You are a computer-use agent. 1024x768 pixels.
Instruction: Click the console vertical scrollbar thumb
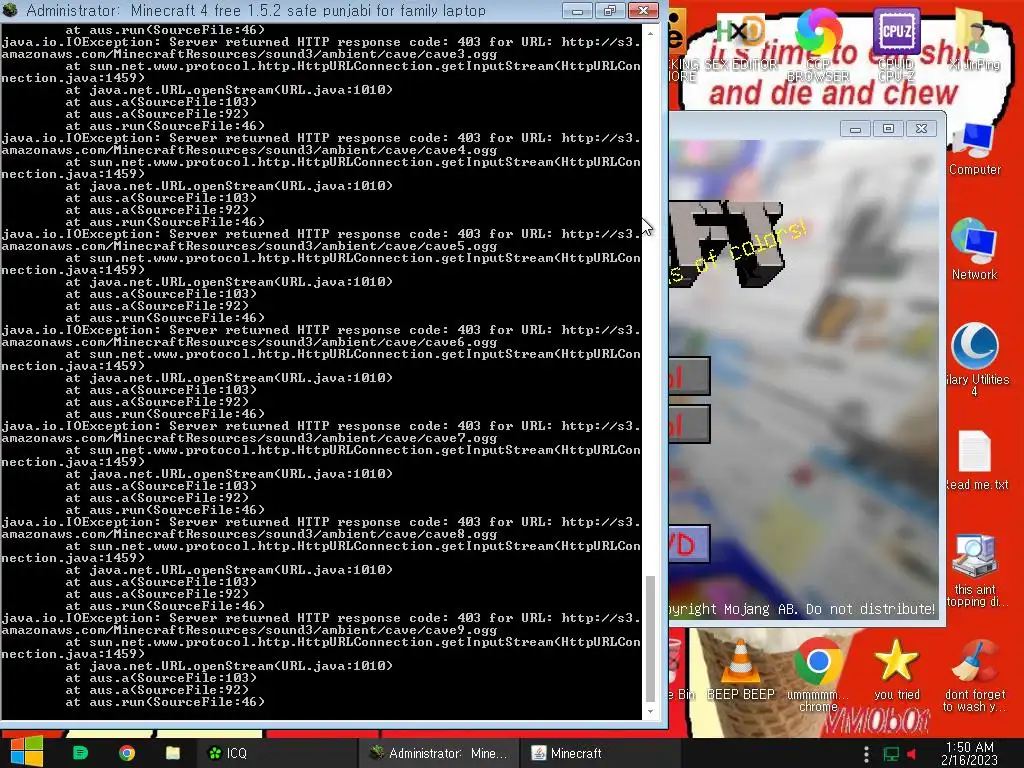[650, 638]
